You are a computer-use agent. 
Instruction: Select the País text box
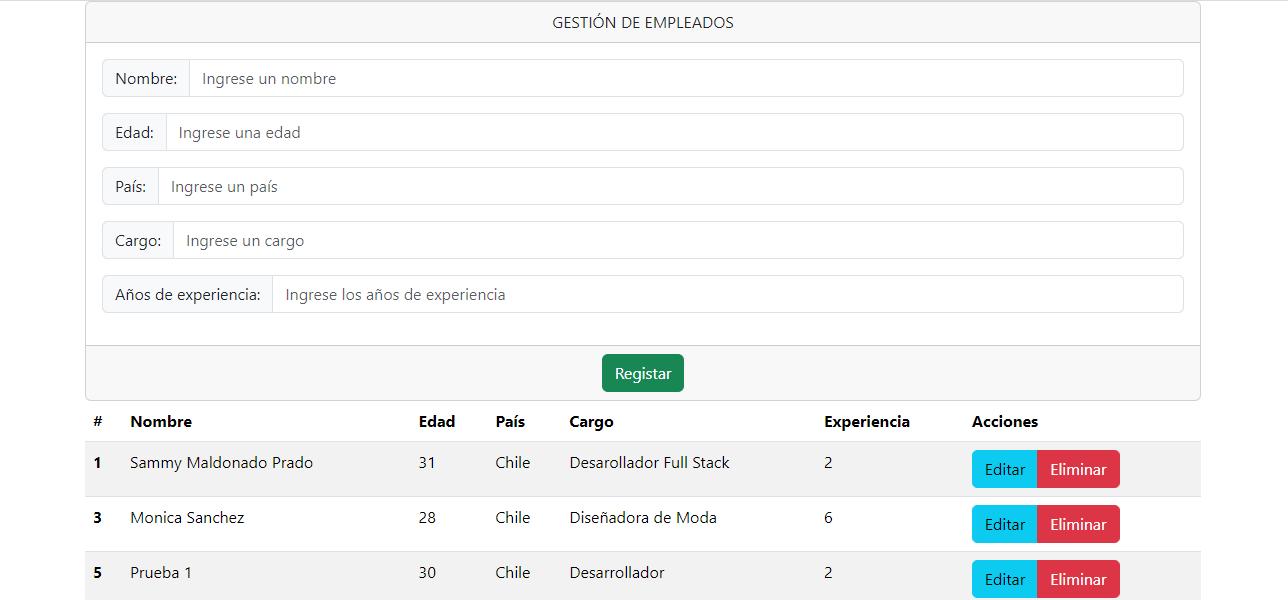click(x=670, y=186)
